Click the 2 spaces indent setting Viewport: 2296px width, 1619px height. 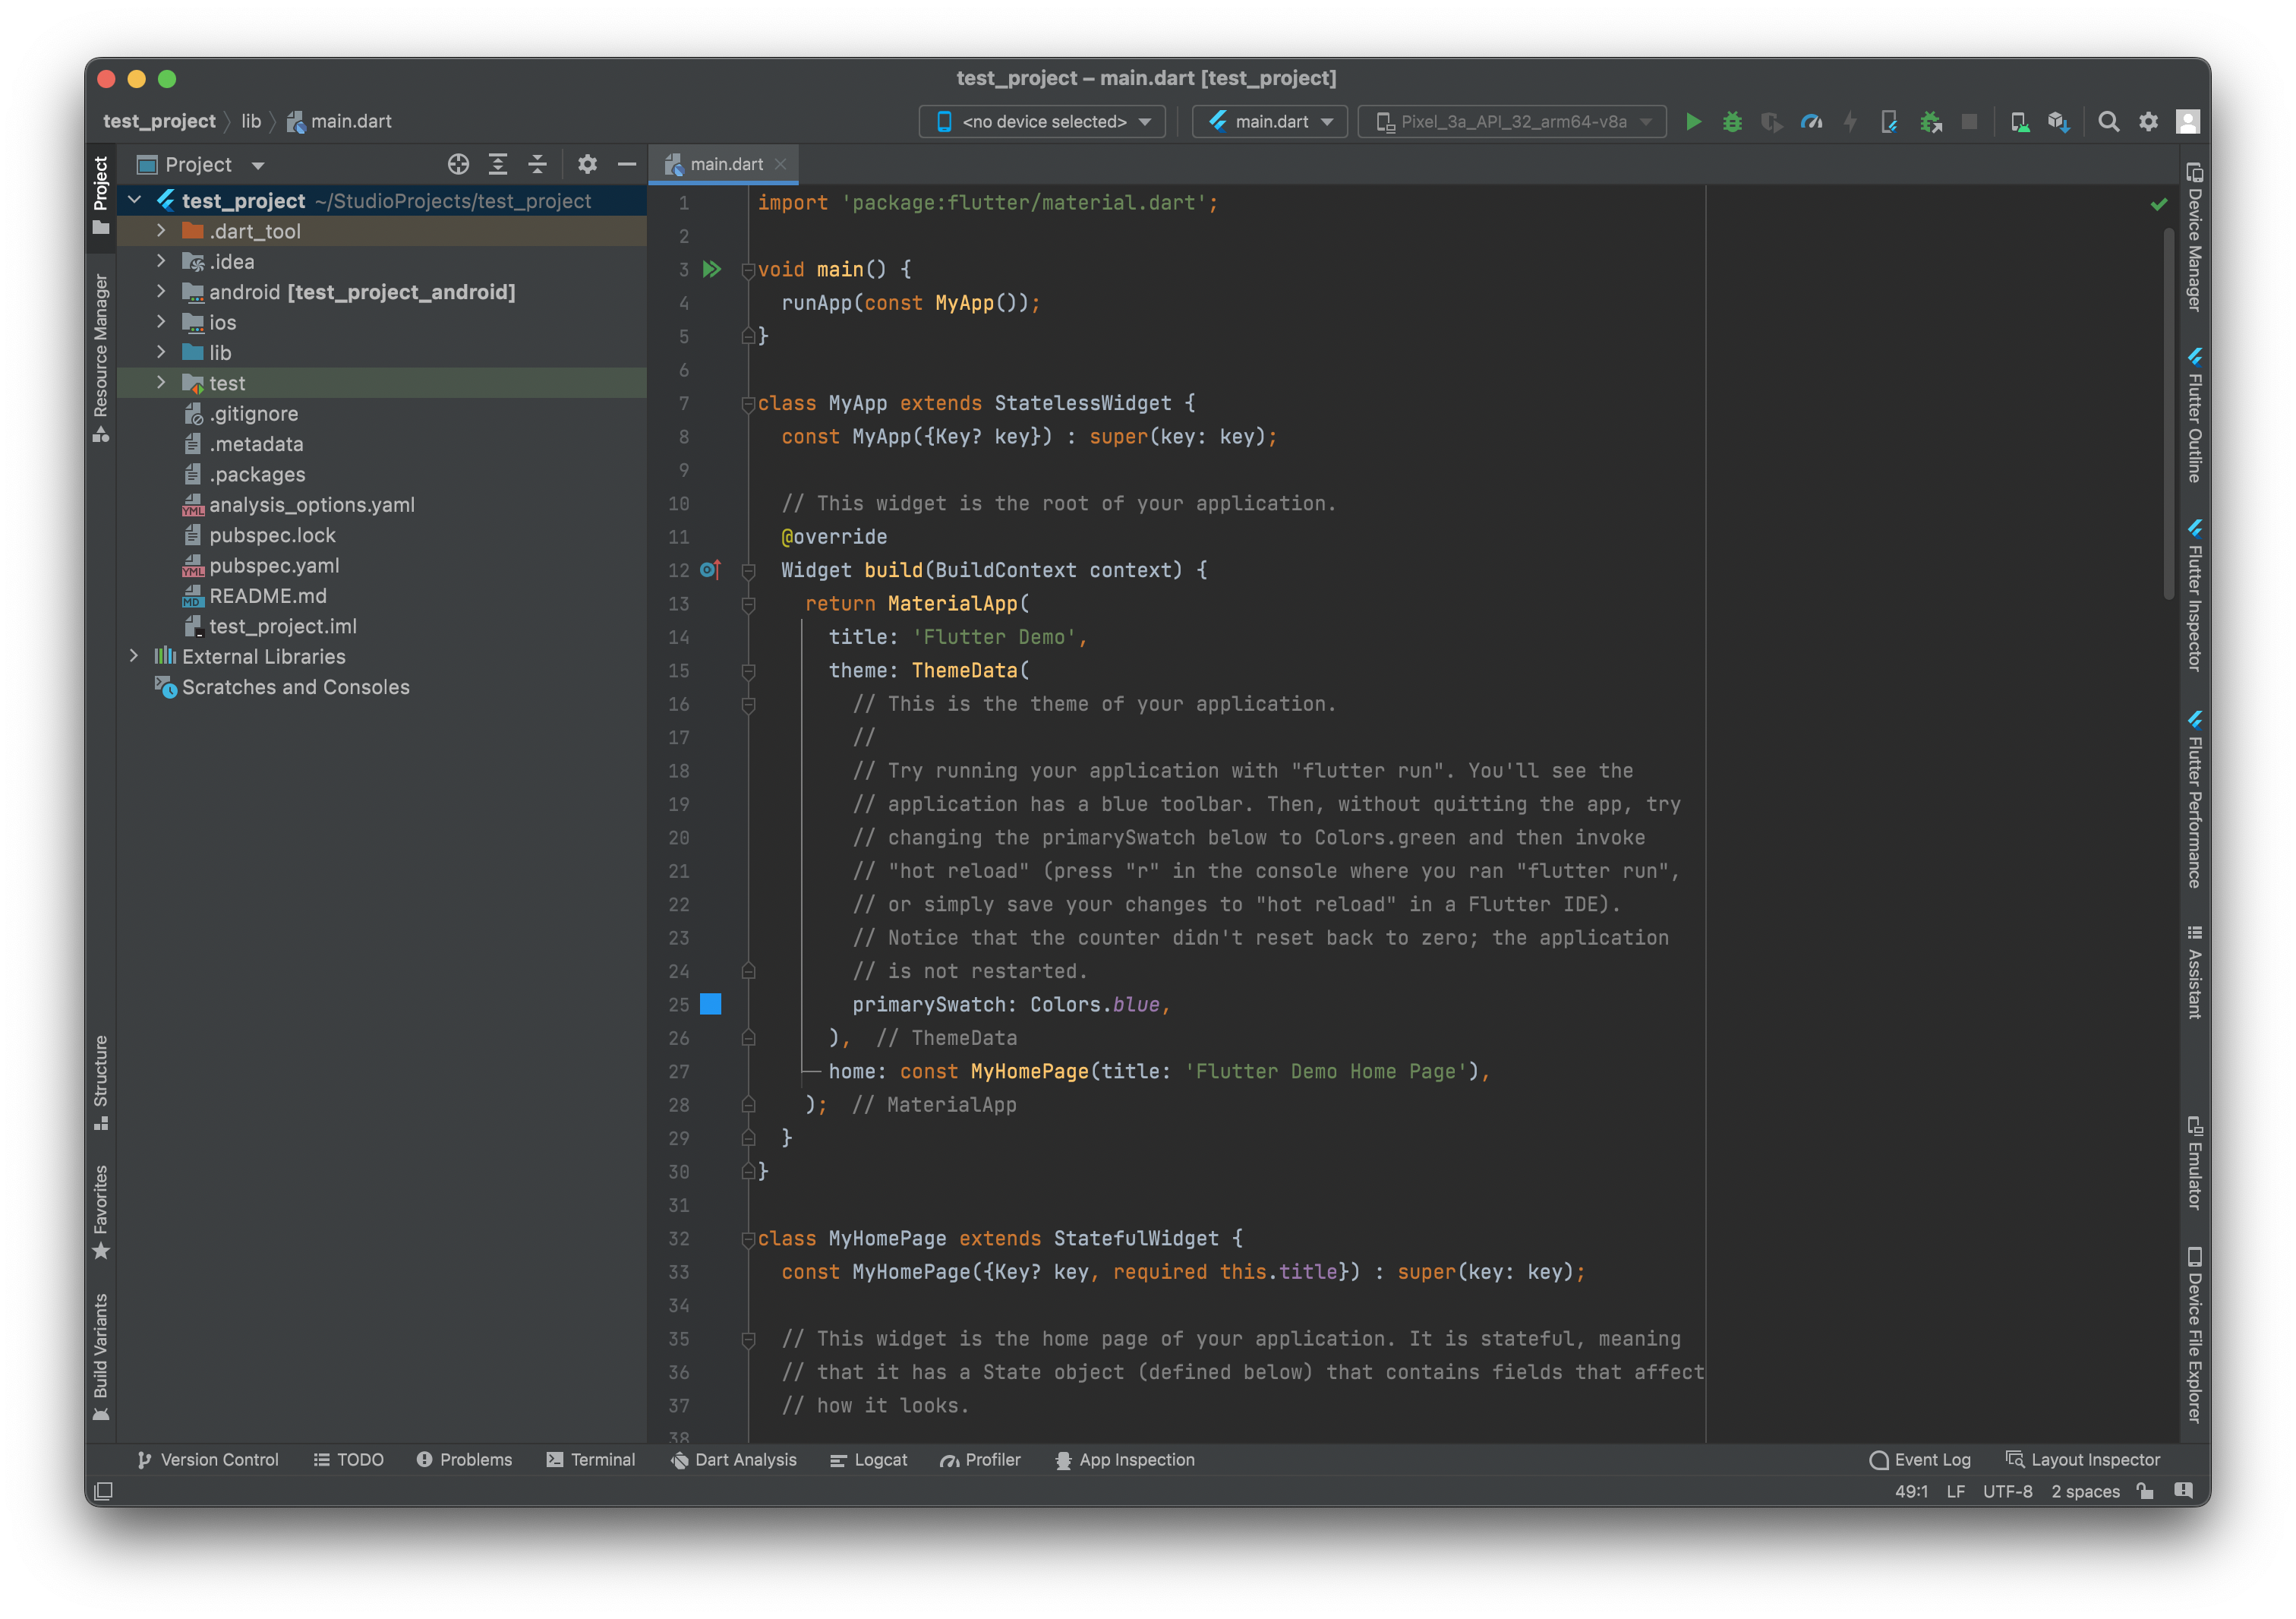click(2085, 1491)
